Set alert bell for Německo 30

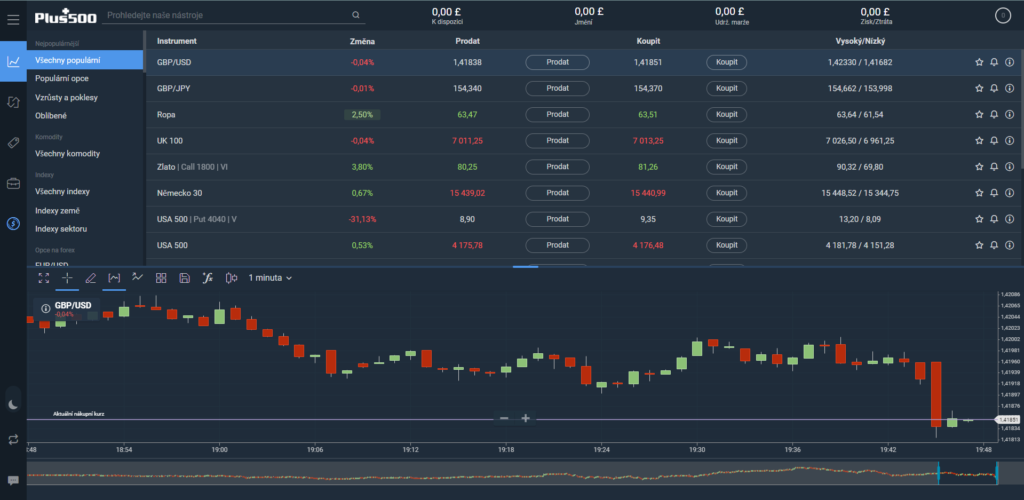994,193
